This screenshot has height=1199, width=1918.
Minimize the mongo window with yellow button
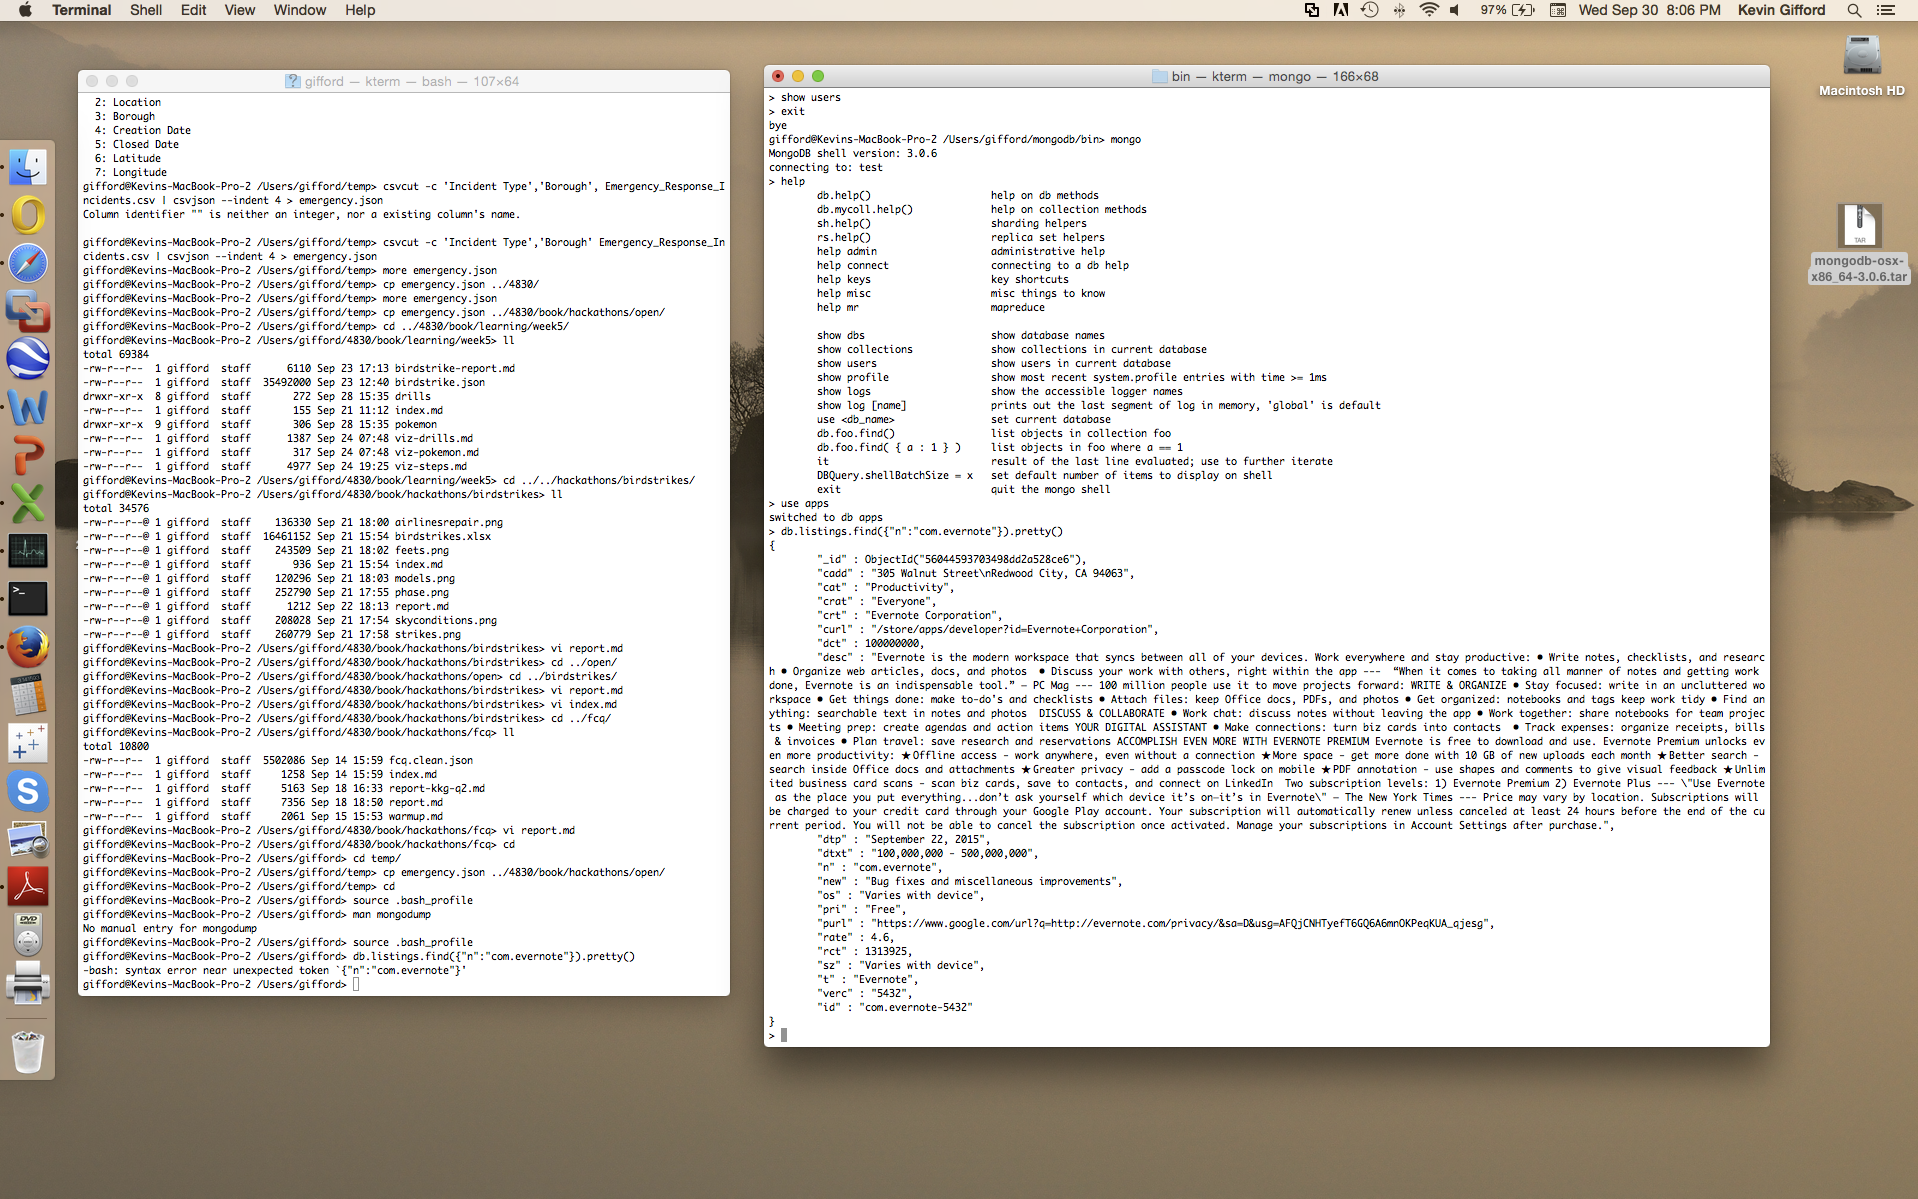click(x=798, y=76)
